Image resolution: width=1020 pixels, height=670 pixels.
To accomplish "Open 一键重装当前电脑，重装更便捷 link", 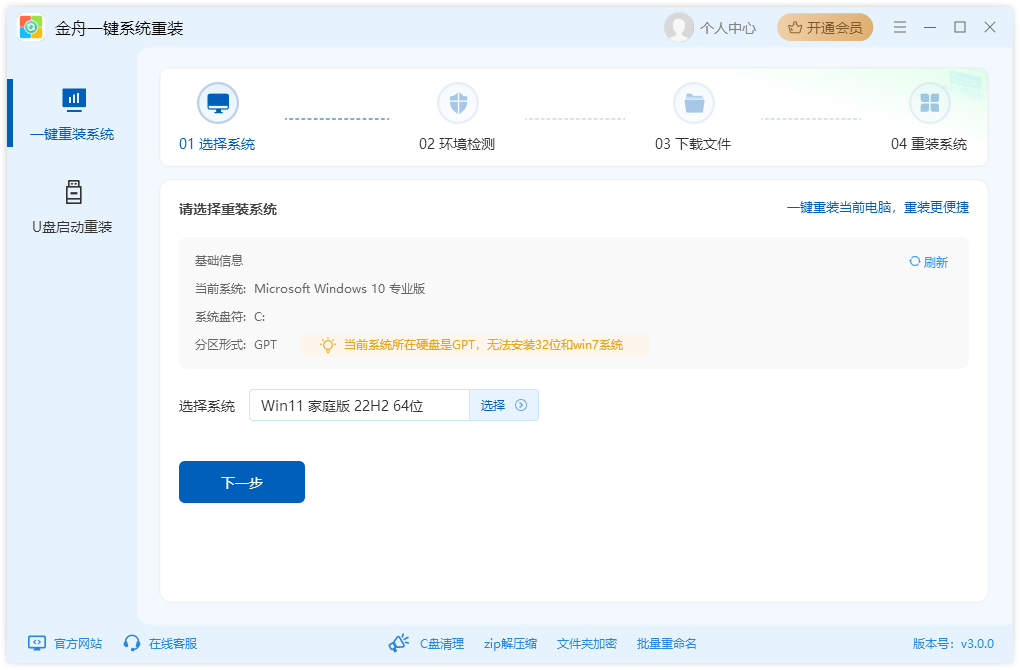I will pos(878,208).
